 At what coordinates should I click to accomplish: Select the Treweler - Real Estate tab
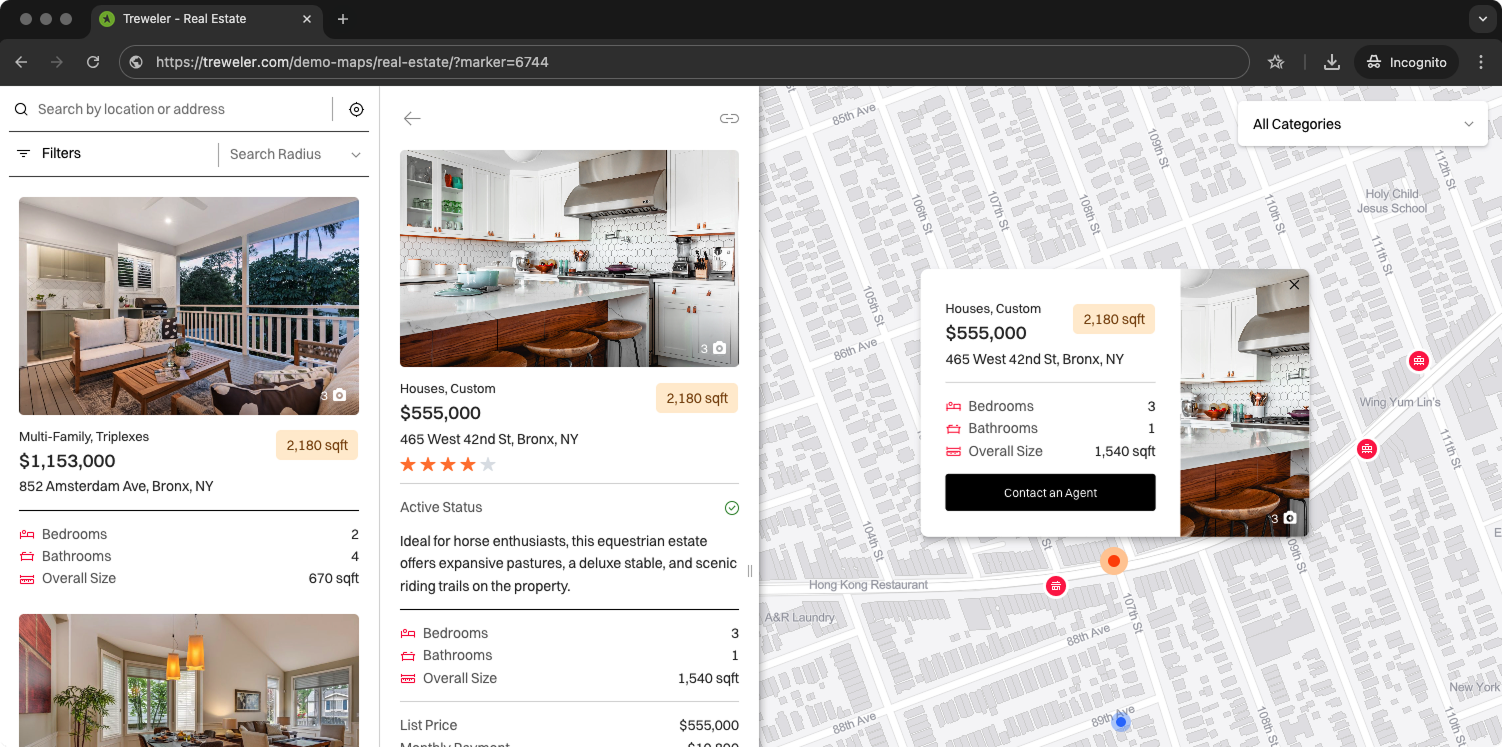click(206, 19)
